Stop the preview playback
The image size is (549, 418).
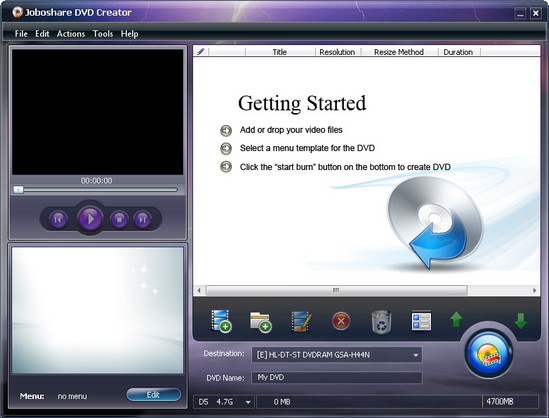(119, 220)
